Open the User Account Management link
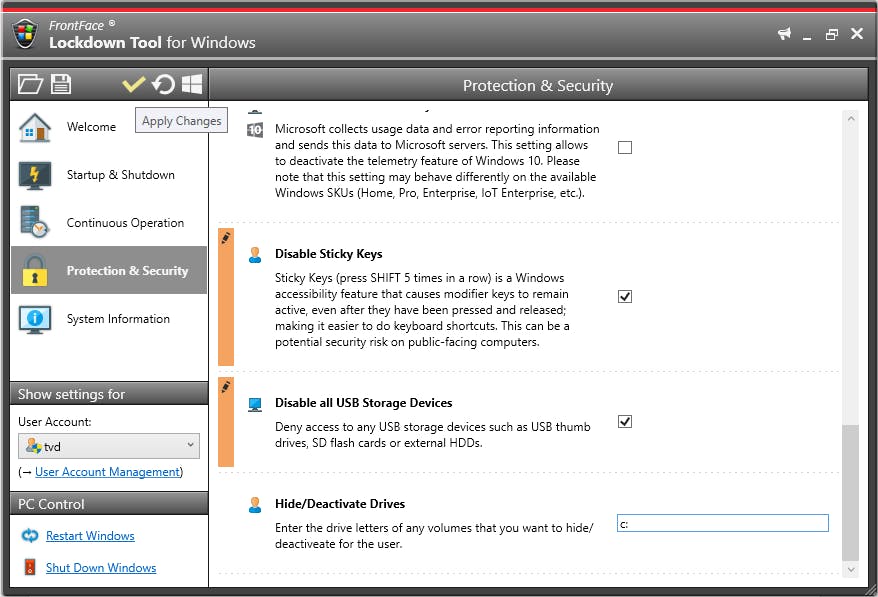 pos(108,472)
